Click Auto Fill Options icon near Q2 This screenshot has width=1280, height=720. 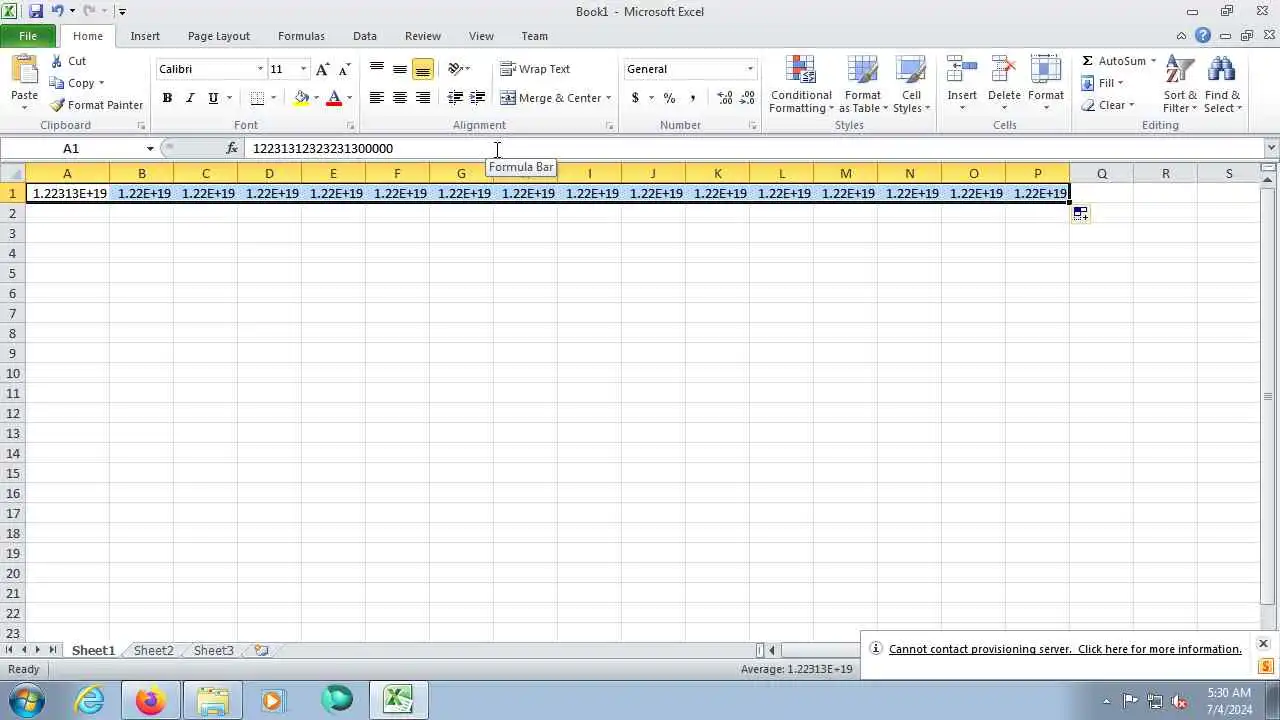(x=1080, y=213)
